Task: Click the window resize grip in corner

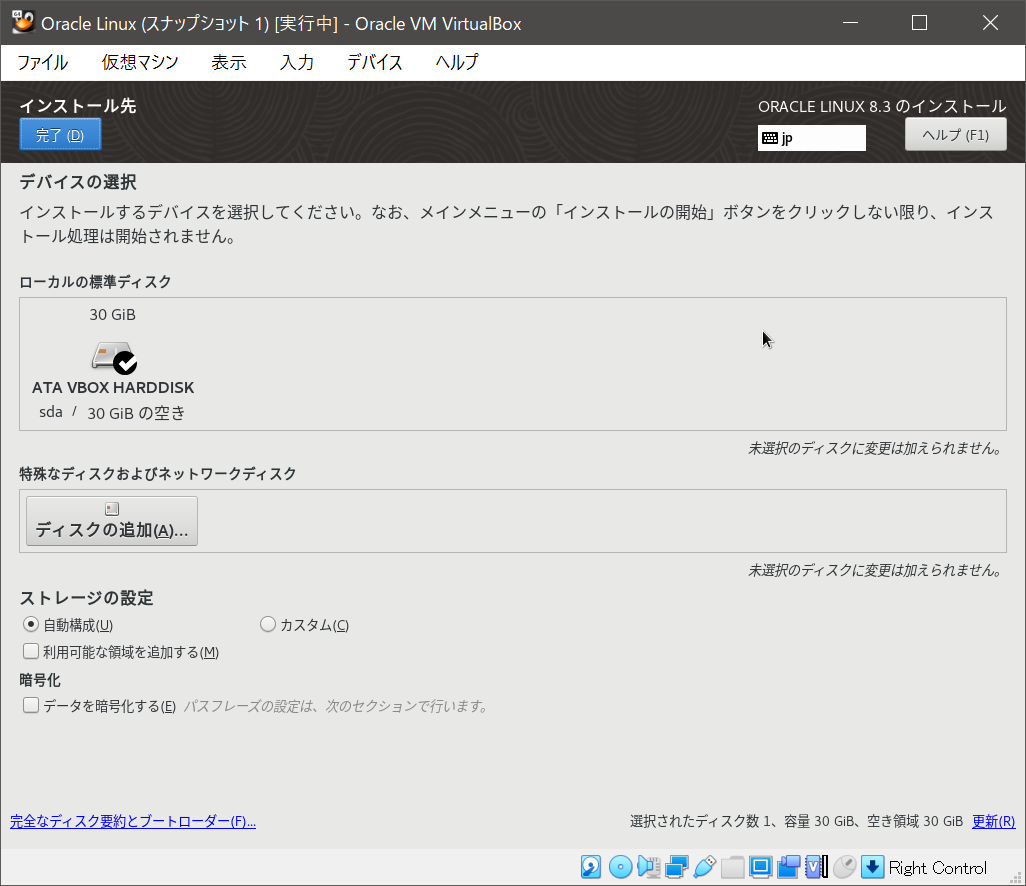Action: tap(1016, 877)
